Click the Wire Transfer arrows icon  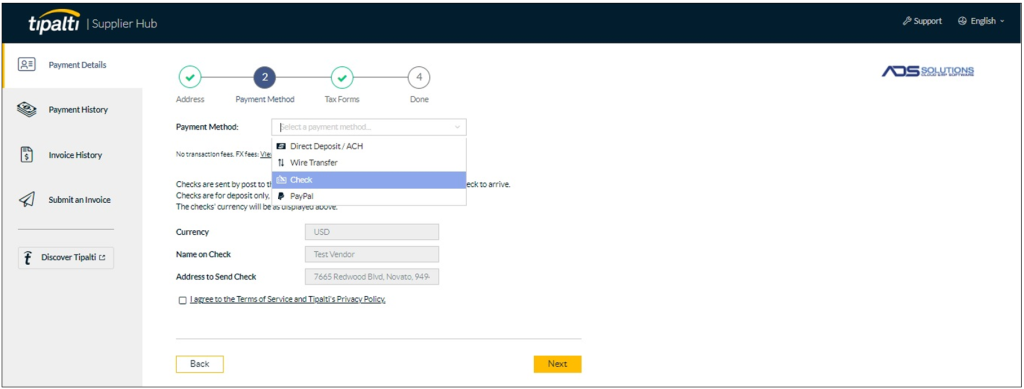coord(281,163)
